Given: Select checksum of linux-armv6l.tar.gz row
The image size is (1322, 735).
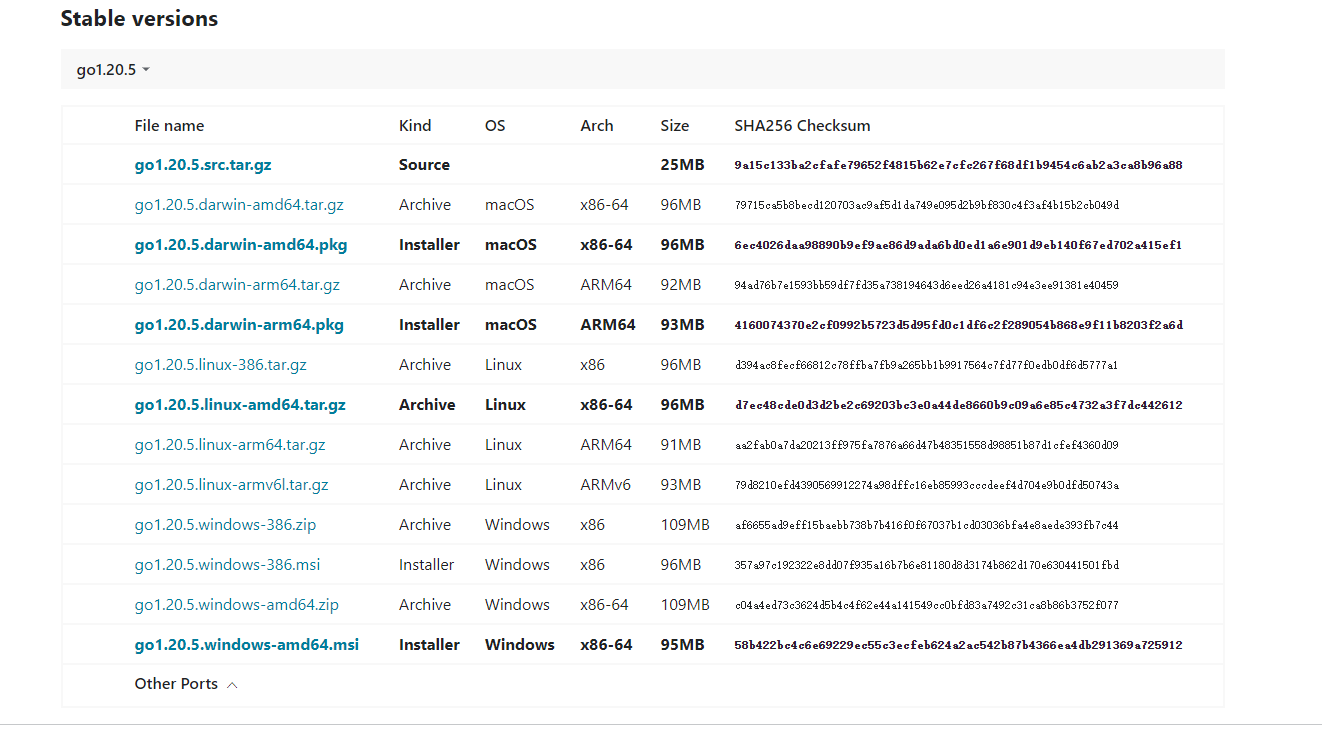Looking at the screenshot, I should pyautogui.click(x=926, y=485).
